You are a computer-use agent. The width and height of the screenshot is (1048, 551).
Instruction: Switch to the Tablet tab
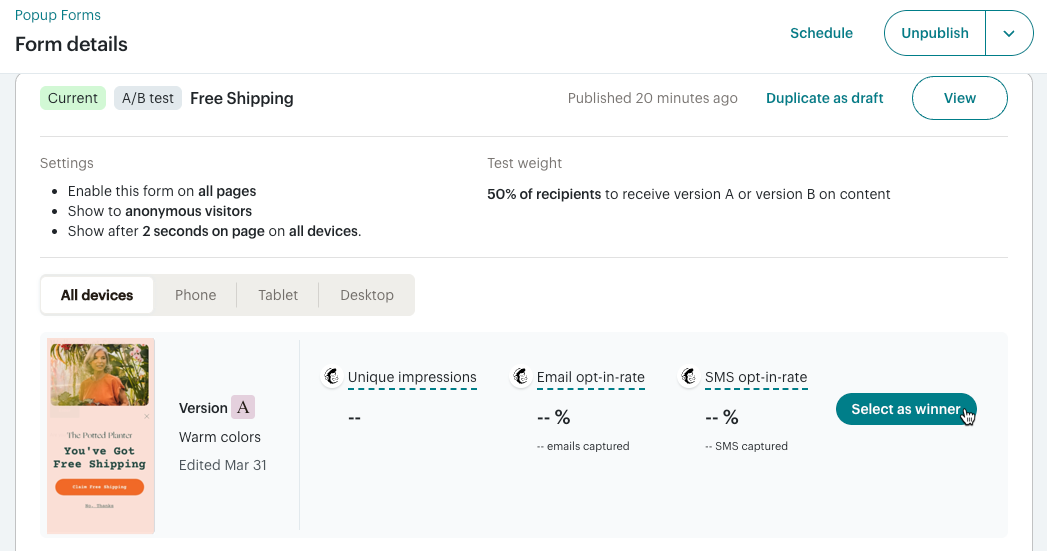click(x=278, y=295)
